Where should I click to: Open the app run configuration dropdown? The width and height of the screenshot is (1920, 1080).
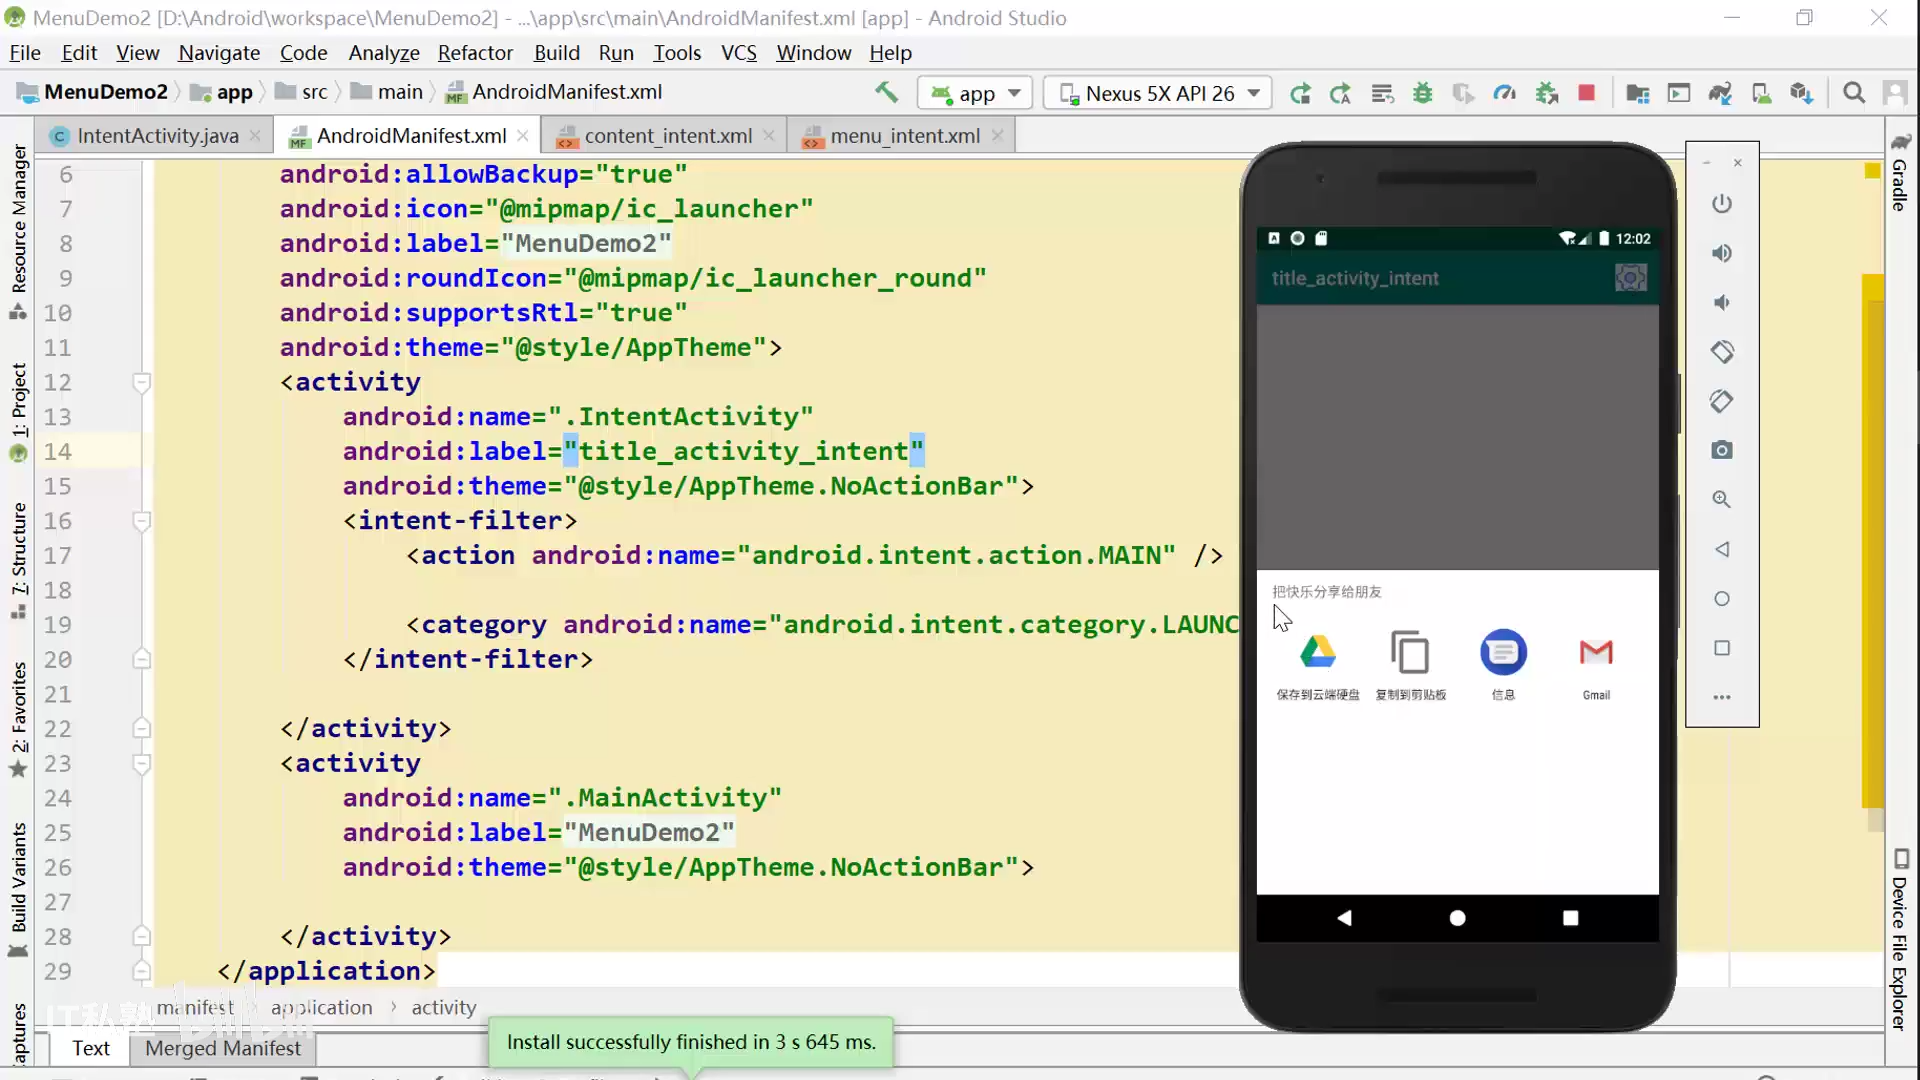[x=976, y=93]
